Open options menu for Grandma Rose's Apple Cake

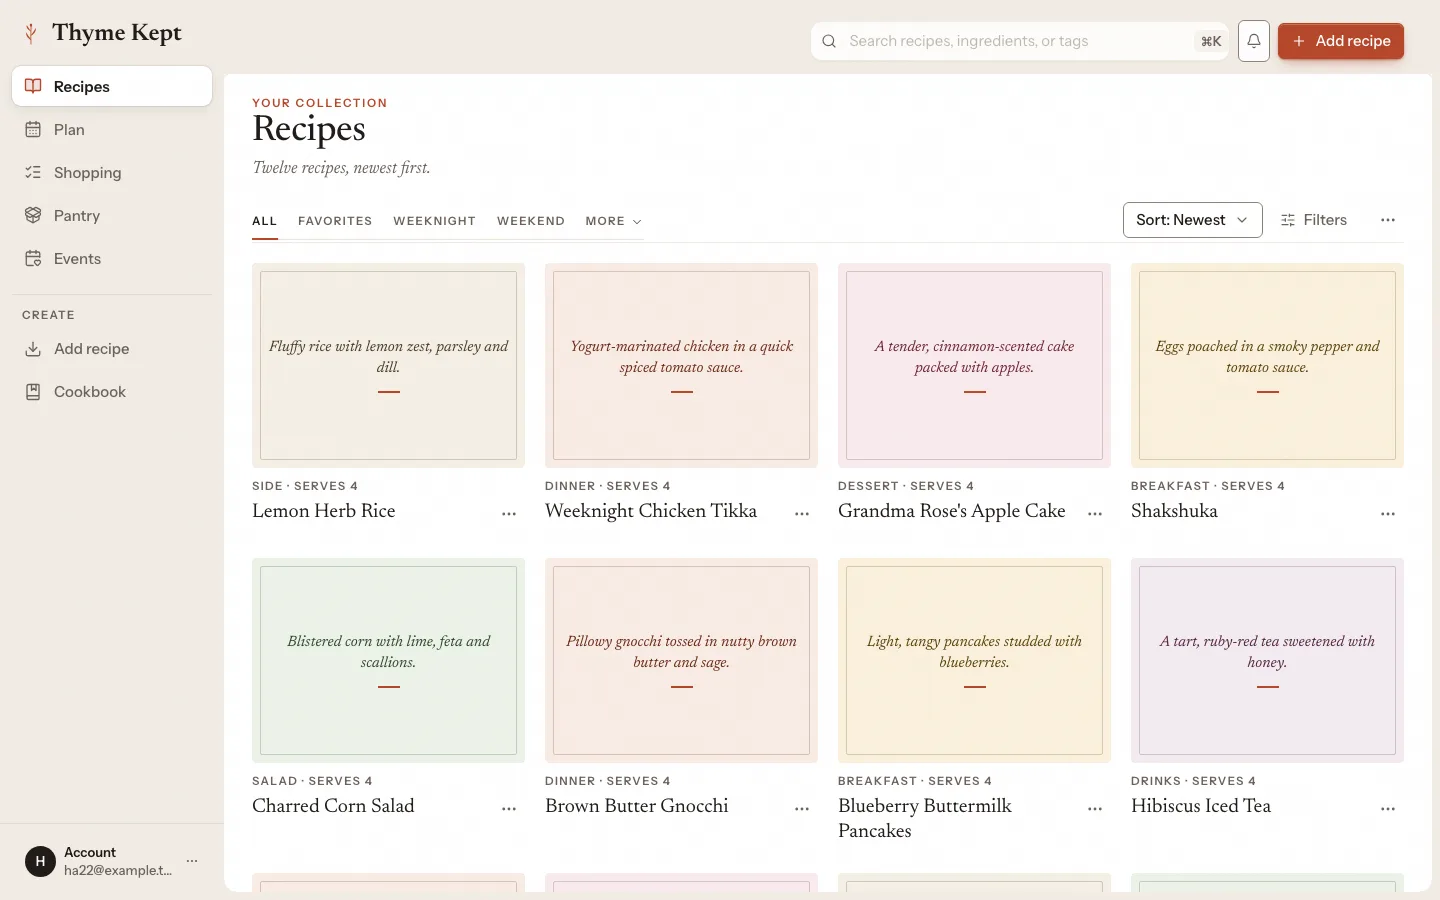pos(1095,513)
